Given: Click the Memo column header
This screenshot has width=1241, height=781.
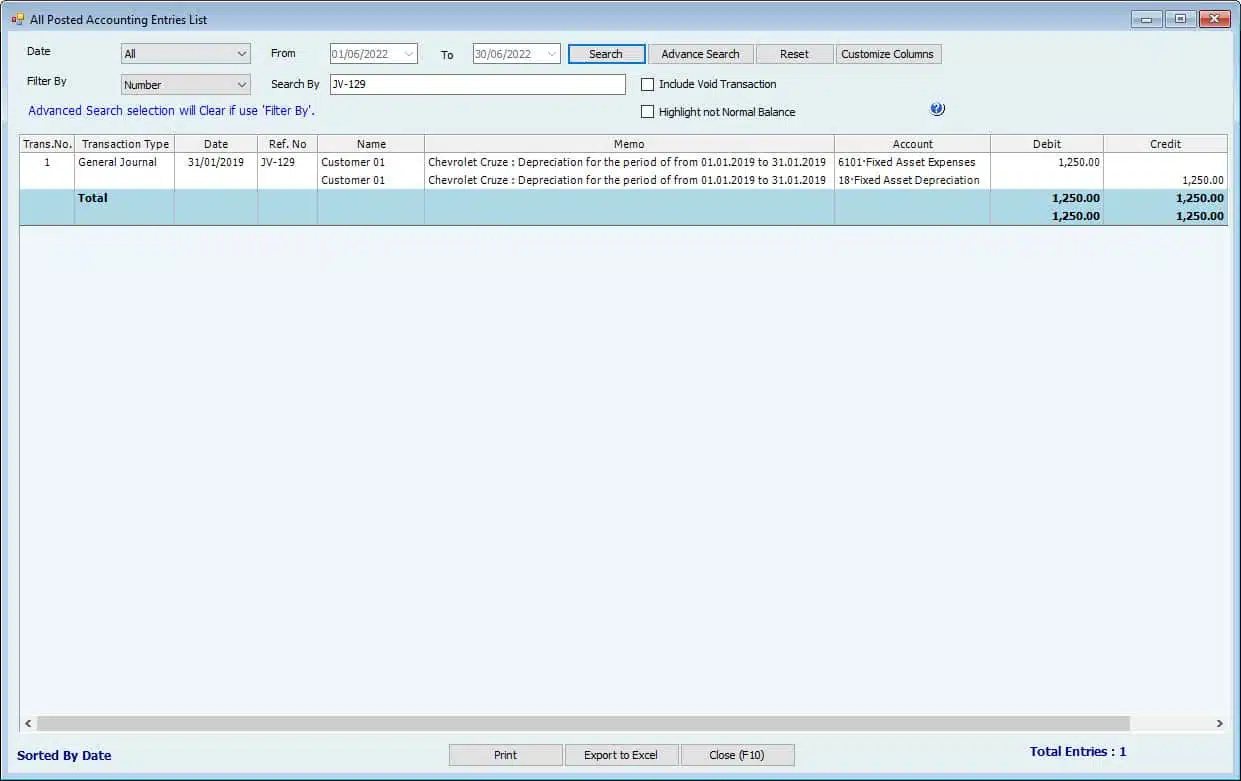Looking at the screenshot, I should [629, 144].
